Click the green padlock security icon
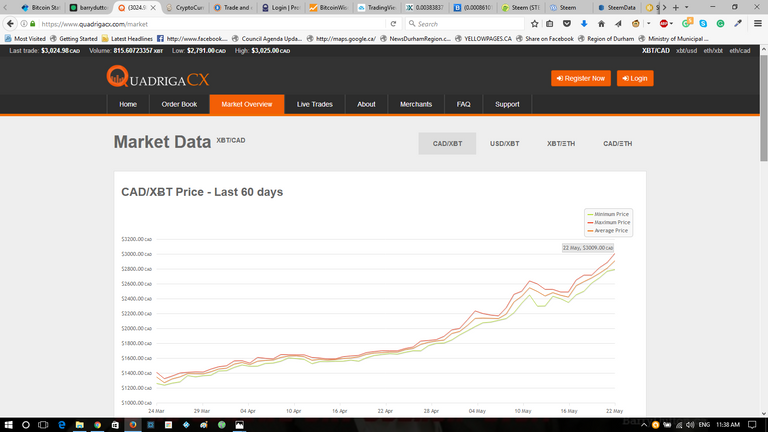The width and height of the screenshot is (768, 432). 33,24
